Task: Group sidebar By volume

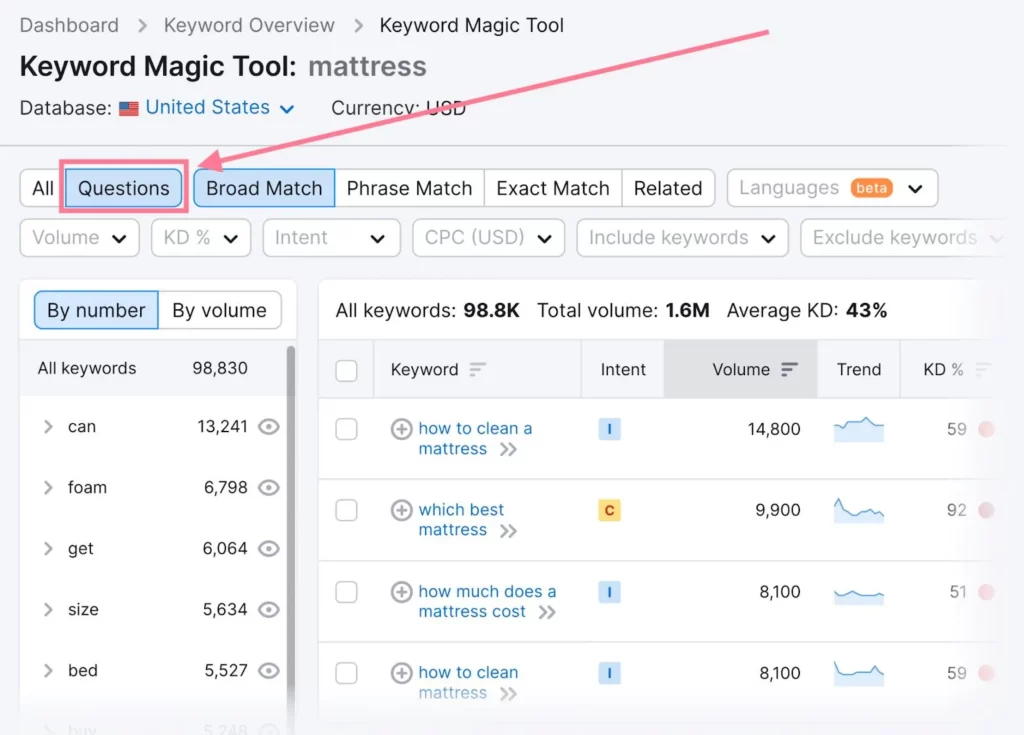Action: coord(219,310)
